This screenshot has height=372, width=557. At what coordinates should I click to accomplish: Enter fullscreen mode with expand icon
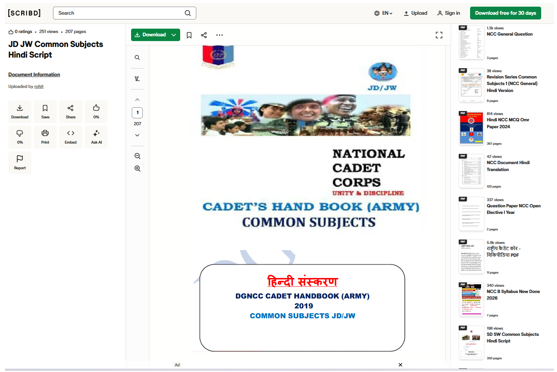tap(439, 35)
